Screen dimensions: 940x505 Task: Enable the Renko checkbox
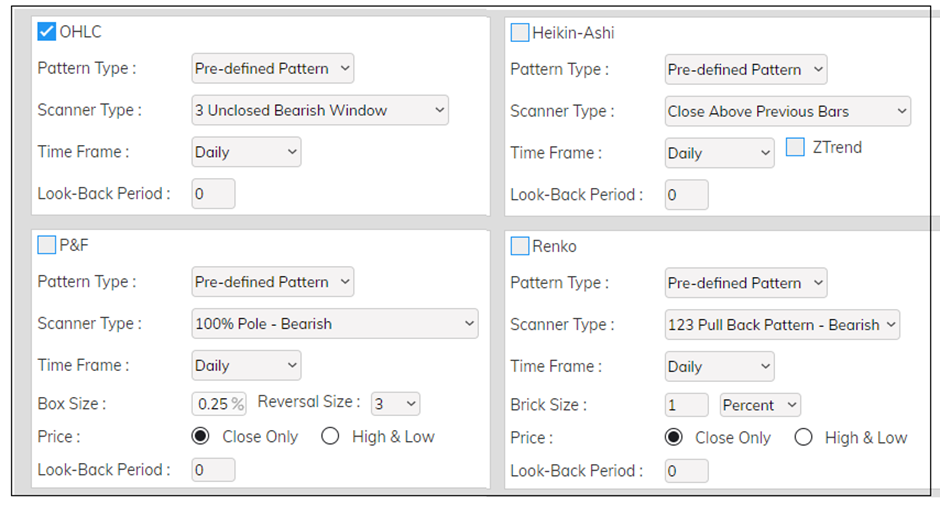point(520,246)
